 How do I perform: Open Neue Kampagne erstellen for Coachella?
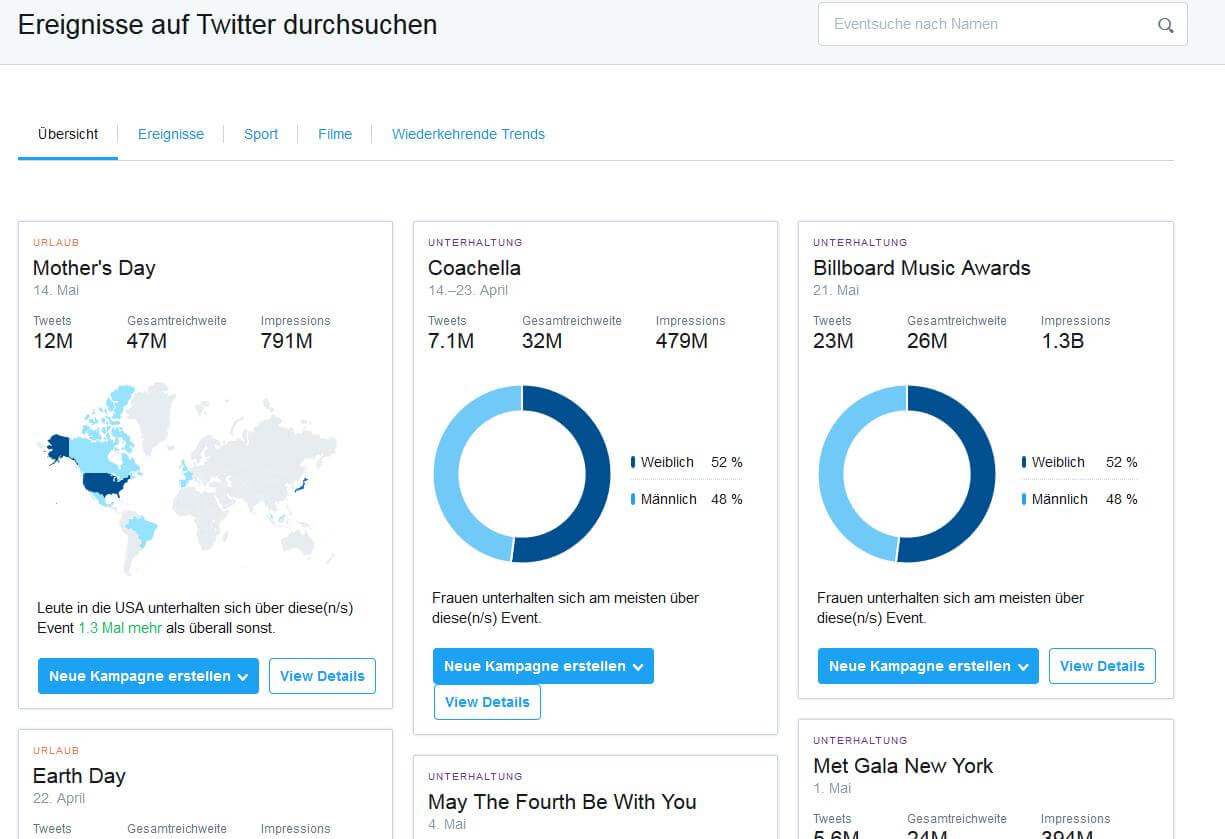click(x=543, y=666)
